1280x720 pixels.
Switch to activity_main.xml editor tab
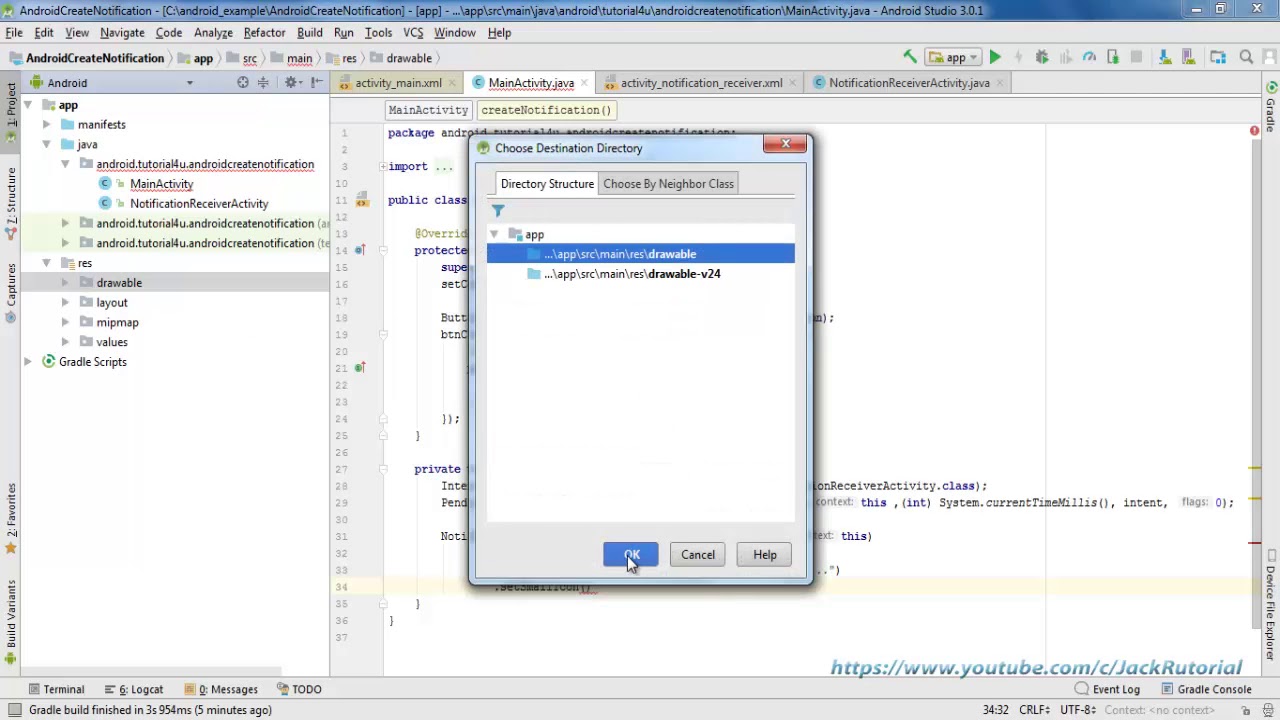click(x=398, y=83)
